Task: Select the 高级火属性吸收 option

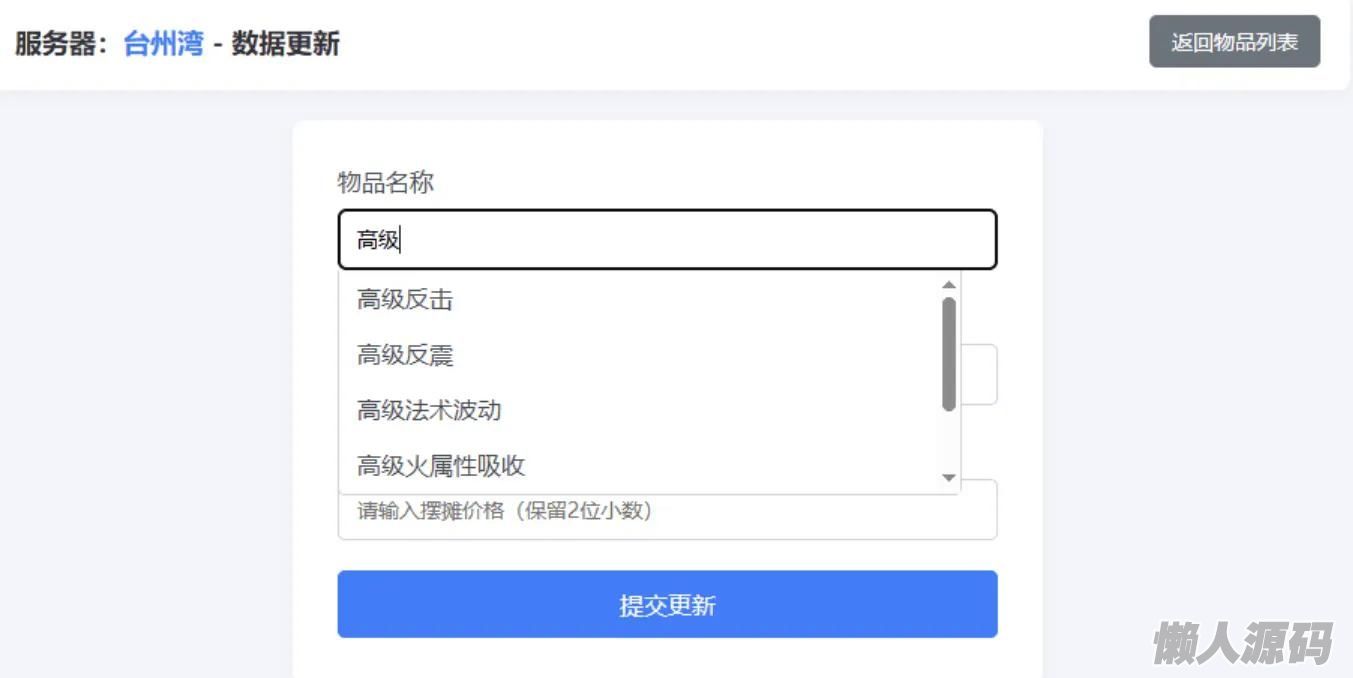Action: tap(441, 466)
